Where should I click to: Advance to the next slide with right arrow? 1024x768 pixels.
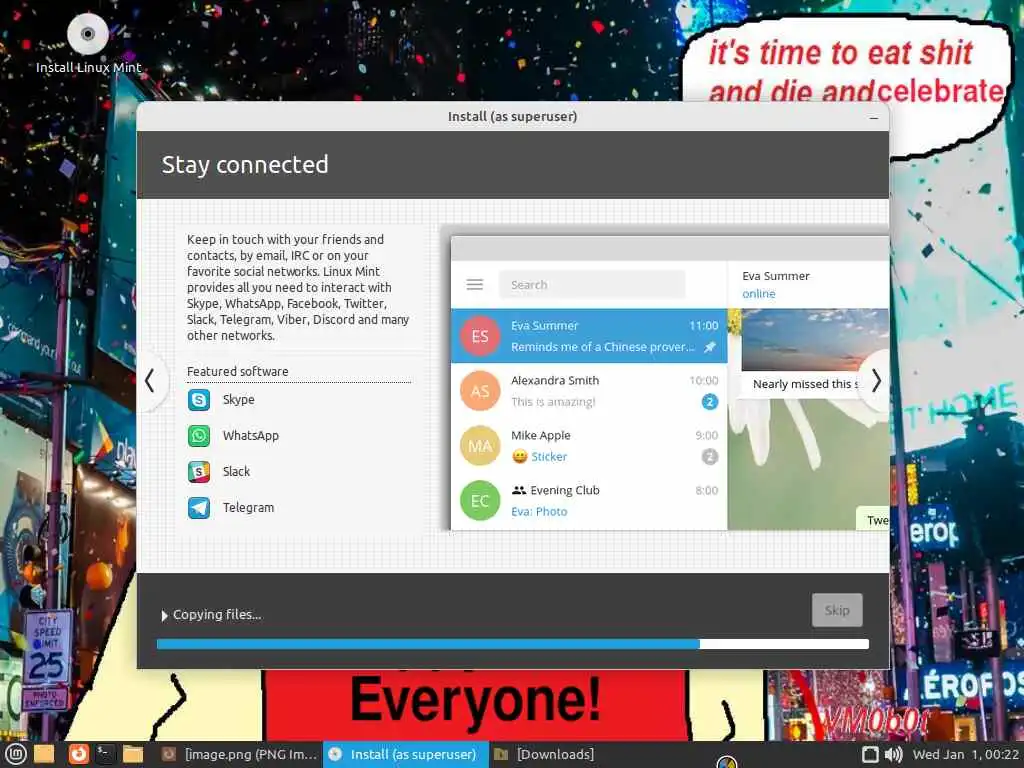pyautogui.click(x=876, y=381)
